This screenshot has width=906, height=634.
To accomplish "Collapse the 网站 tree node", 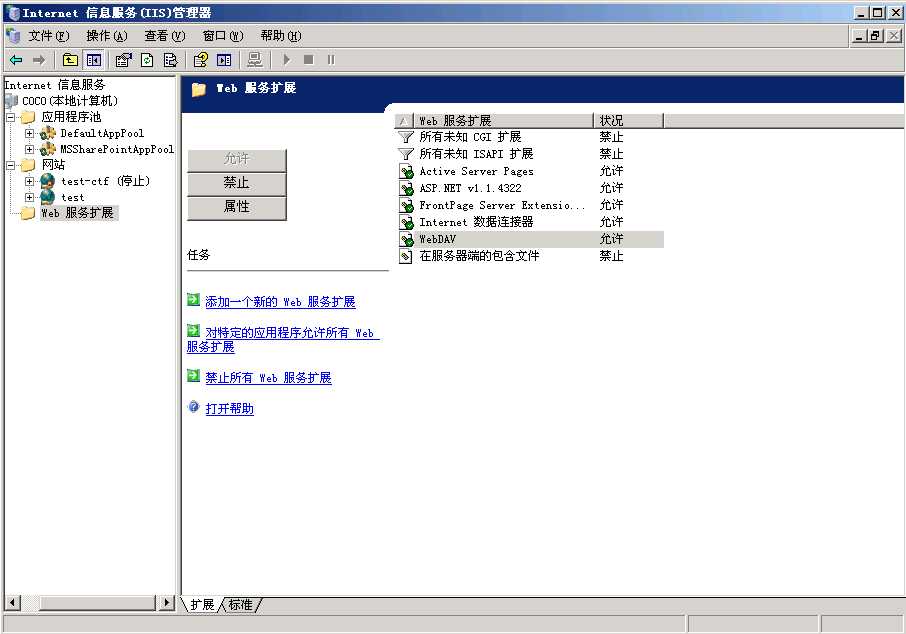I will click(10, 165).
